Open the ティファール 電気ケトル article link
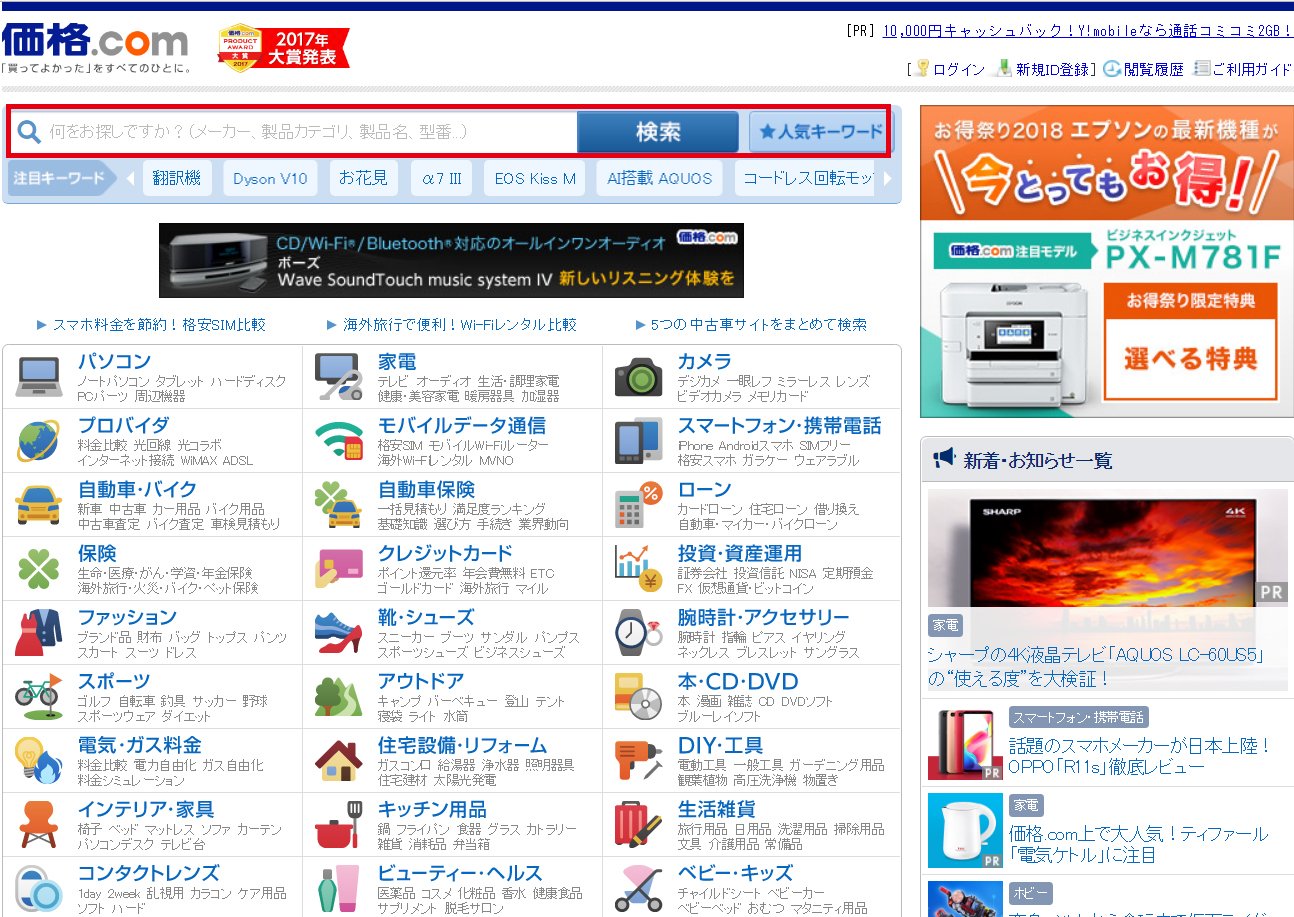Screen dimensions: 1294x917 pyautogui.click(x=1138, y=844)
